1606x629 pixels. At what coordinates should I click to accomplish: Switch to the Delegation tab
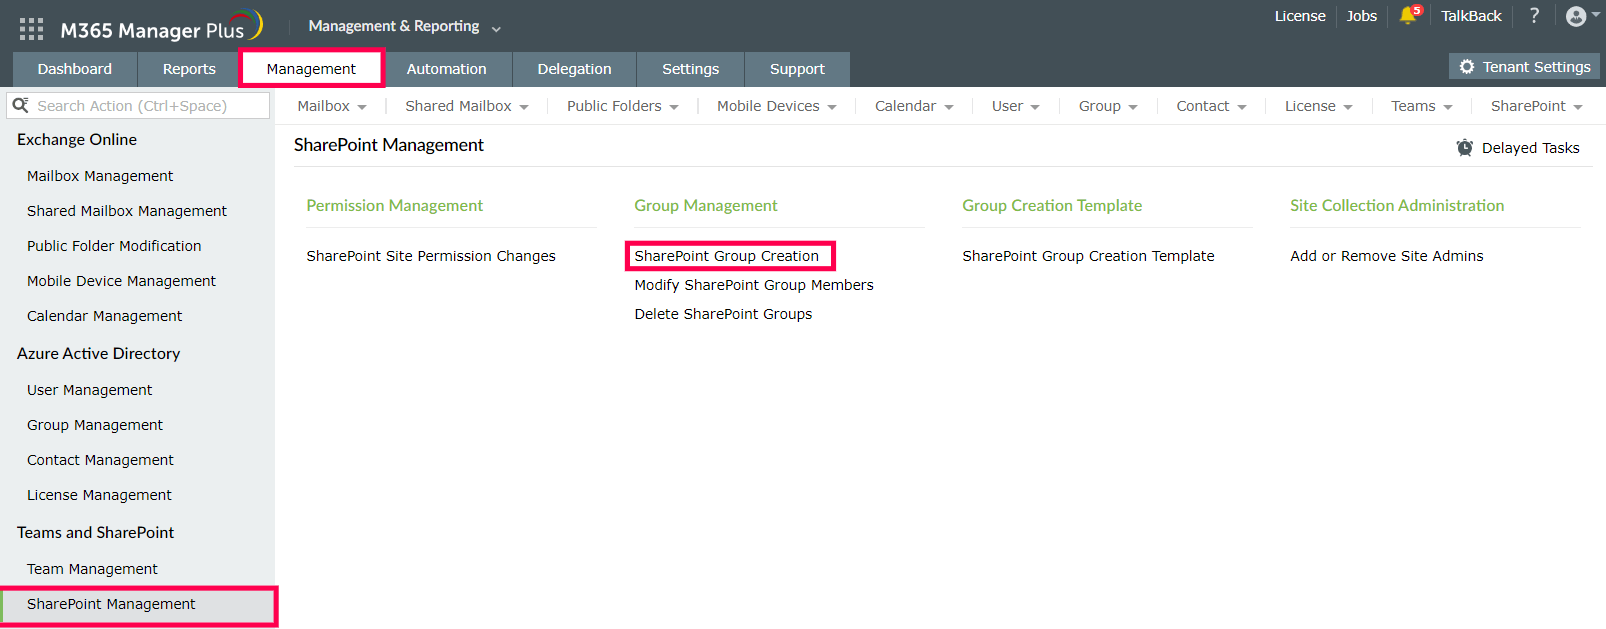[574, 69]
